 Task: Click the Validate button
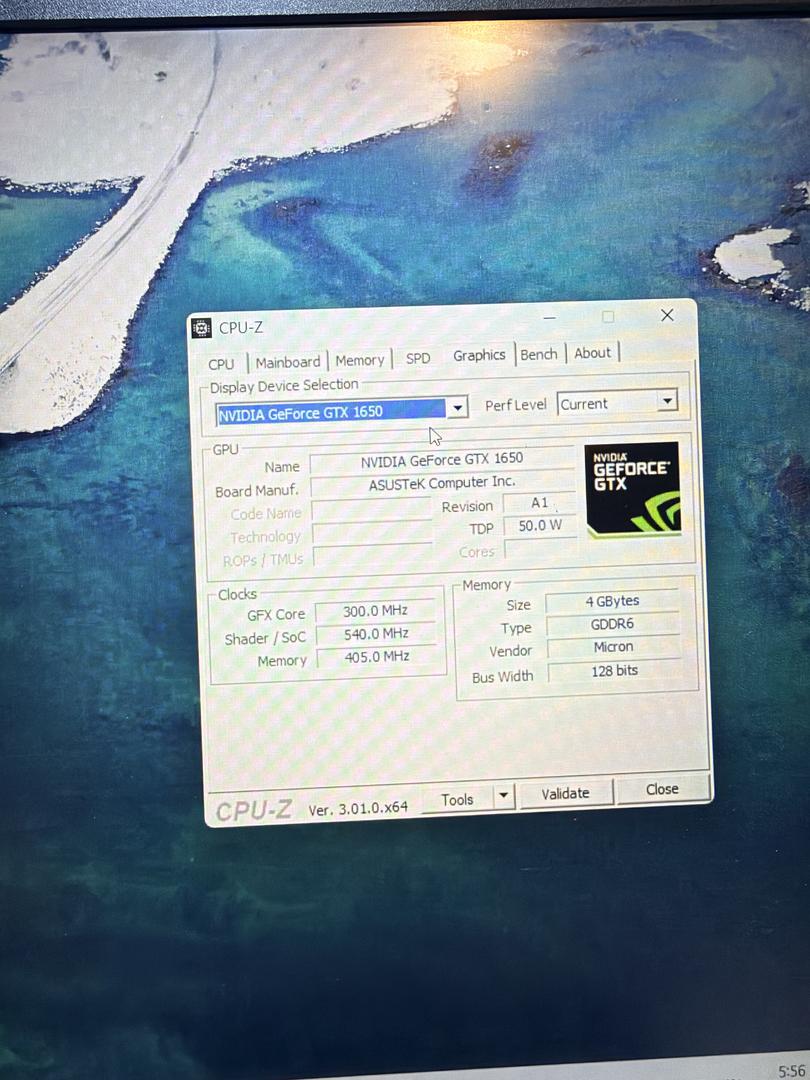pos(565,793)
